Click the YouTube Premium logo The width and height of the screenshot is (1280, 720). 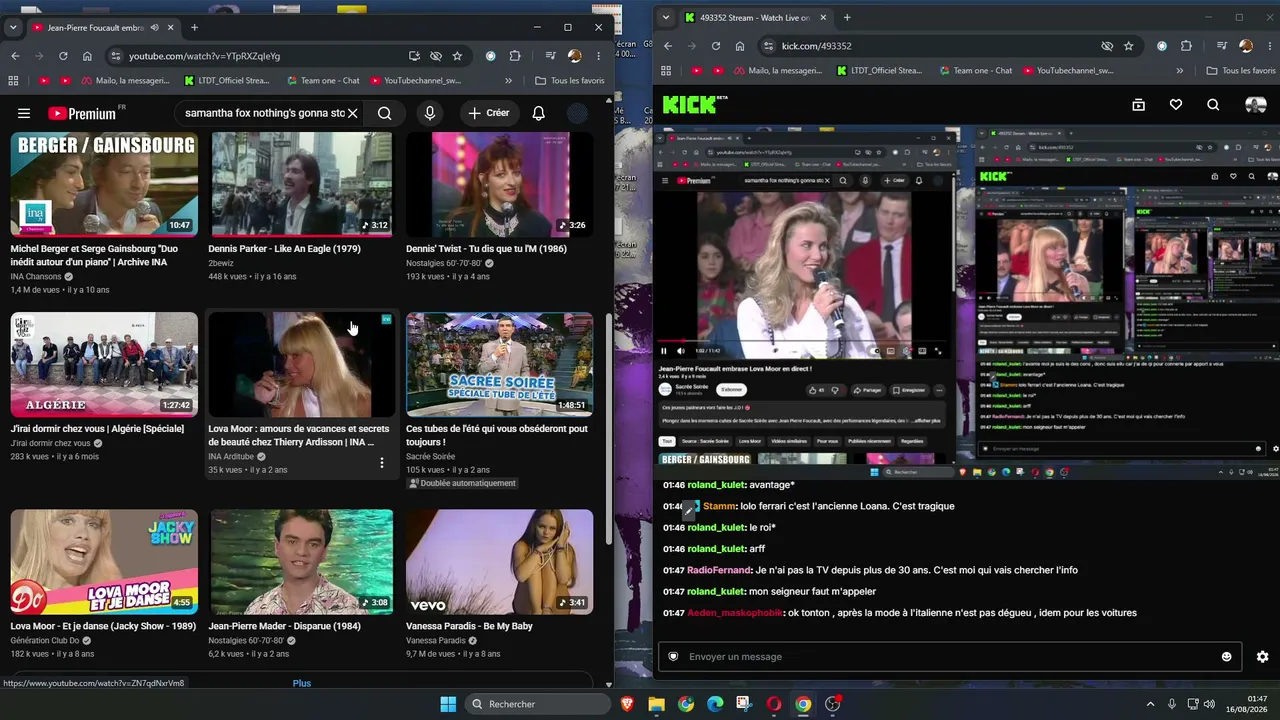(x=81, y=114)
